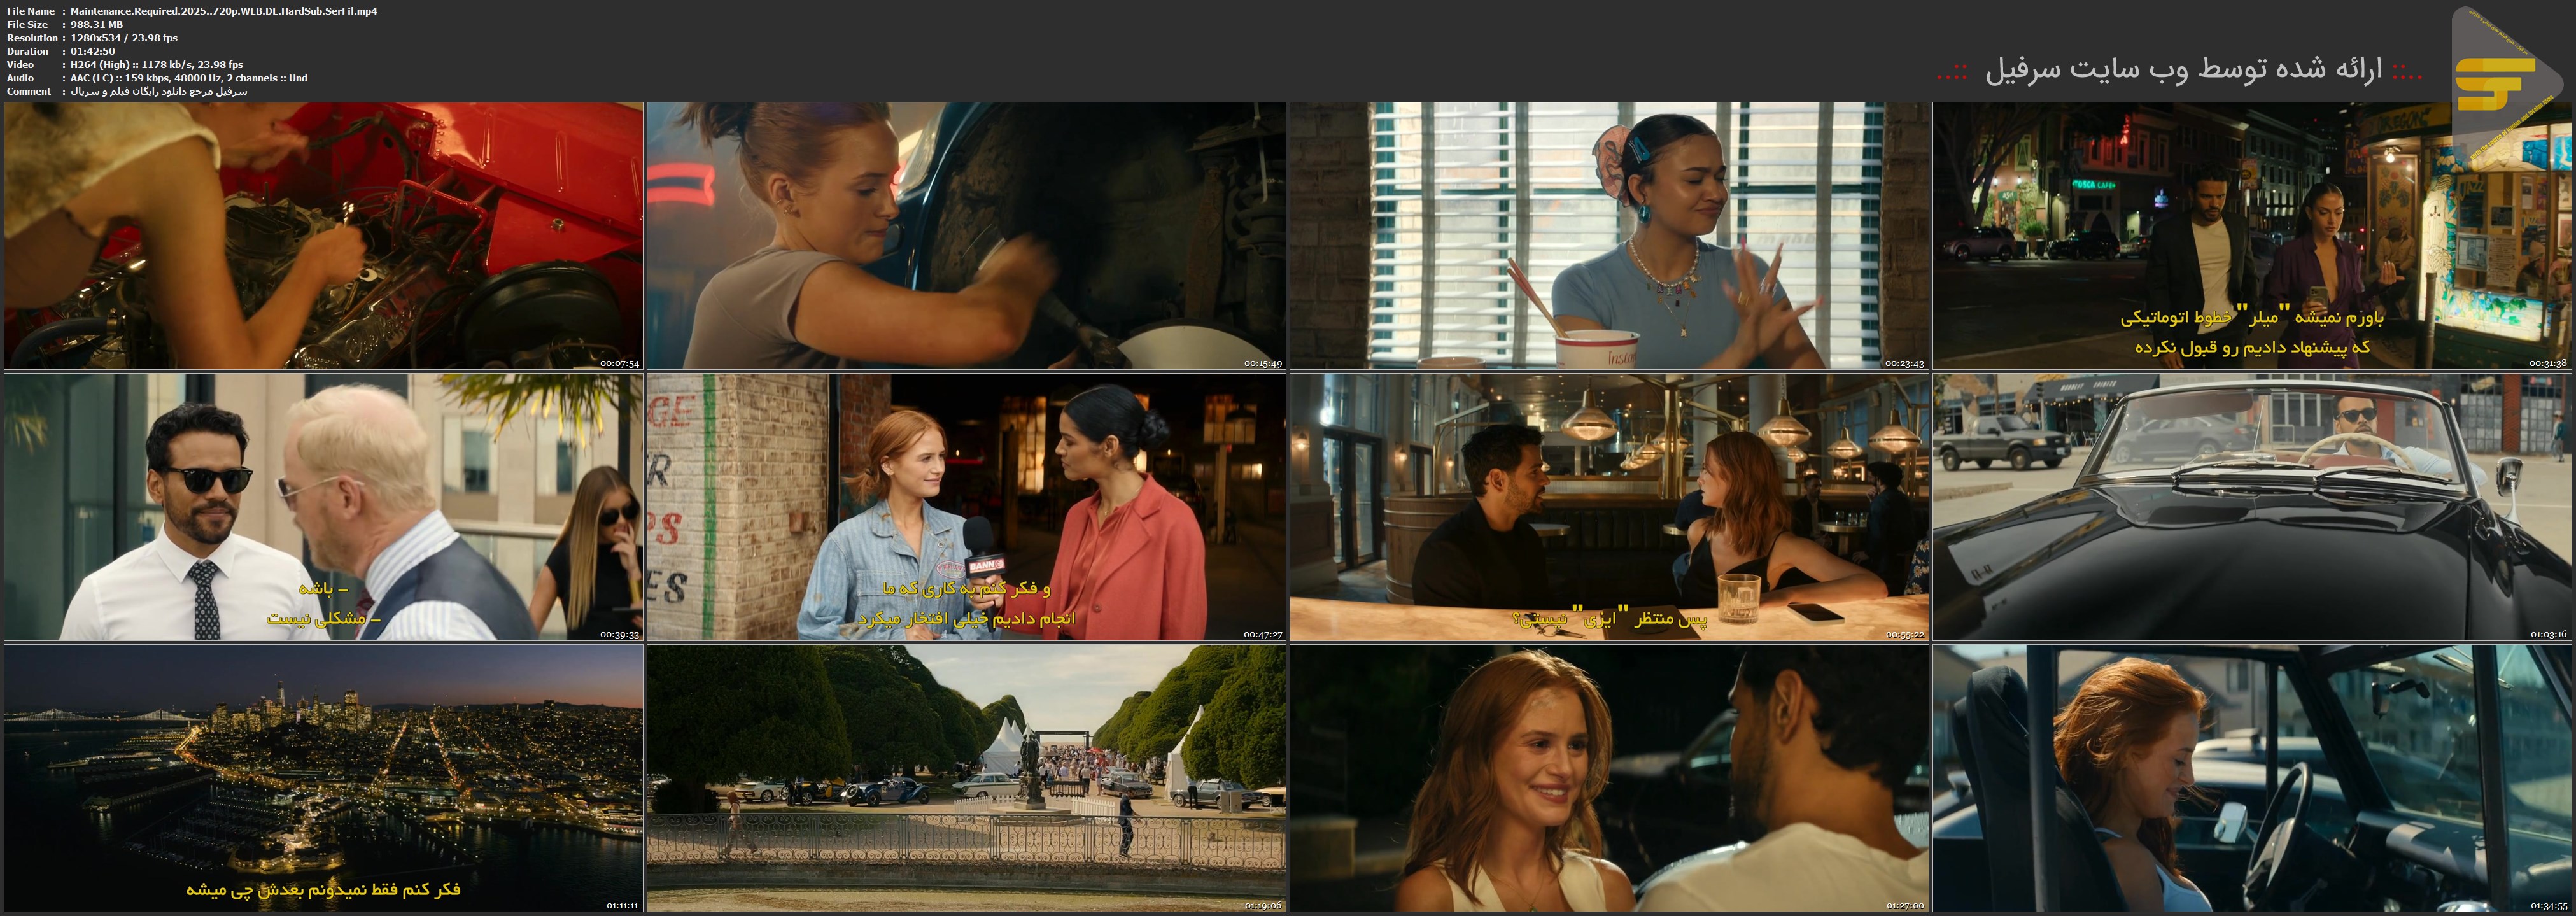
Task: Click the garden car show thumbnail
Action: [966, 778]
